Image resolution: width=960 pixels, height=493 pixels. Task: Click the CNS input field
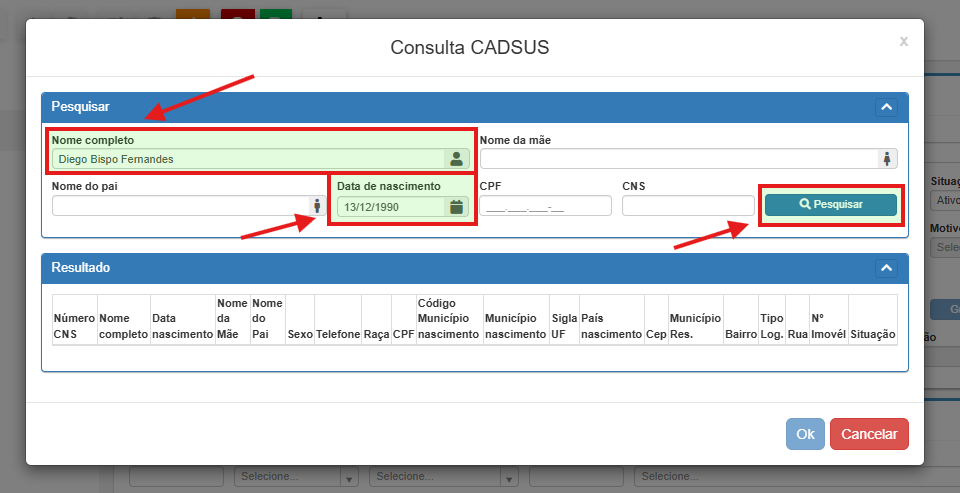click(x=687, y=206)
